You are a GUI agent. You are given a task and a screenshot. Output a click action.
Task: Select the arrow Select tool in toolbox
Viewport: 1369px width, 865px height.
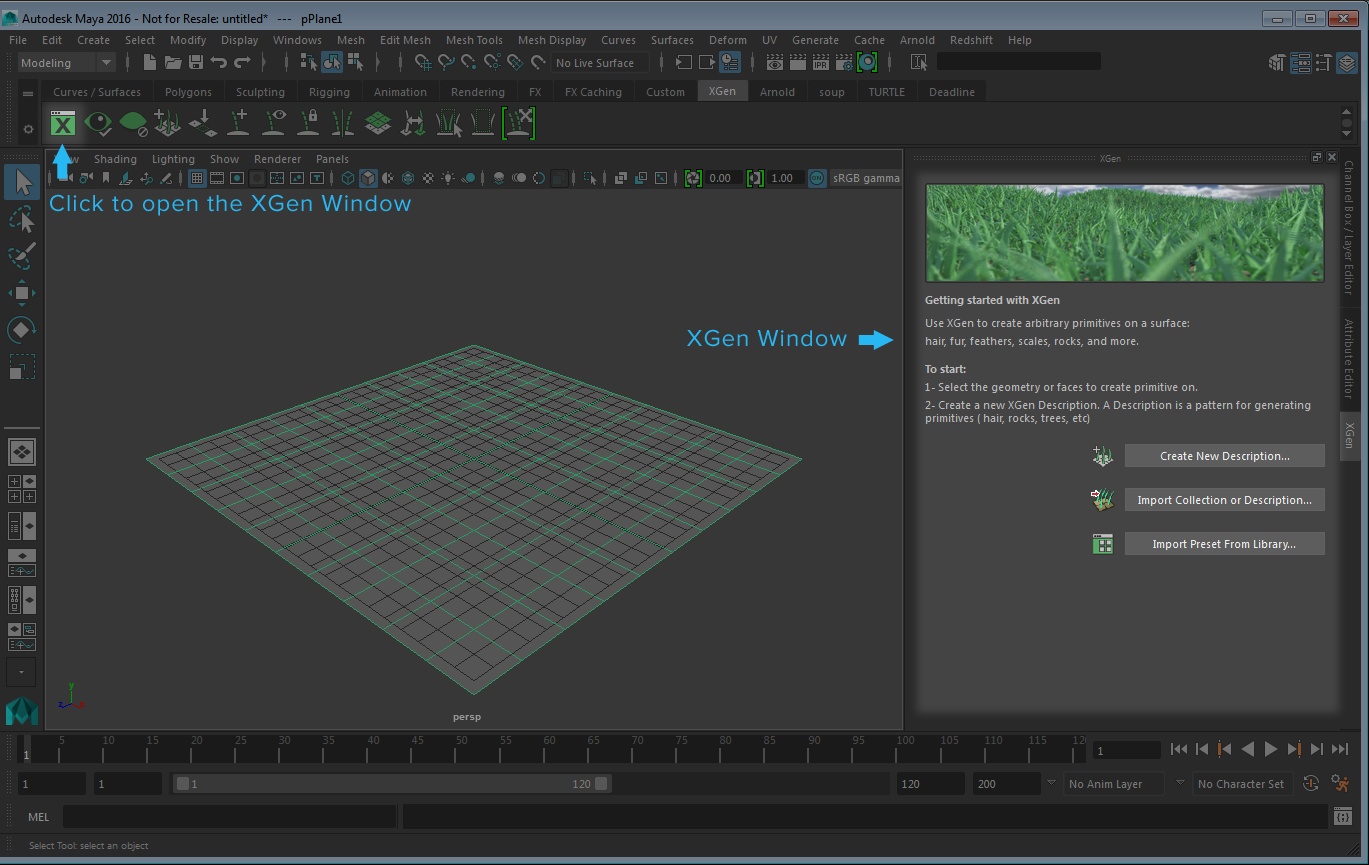click(x=22, y=182)
